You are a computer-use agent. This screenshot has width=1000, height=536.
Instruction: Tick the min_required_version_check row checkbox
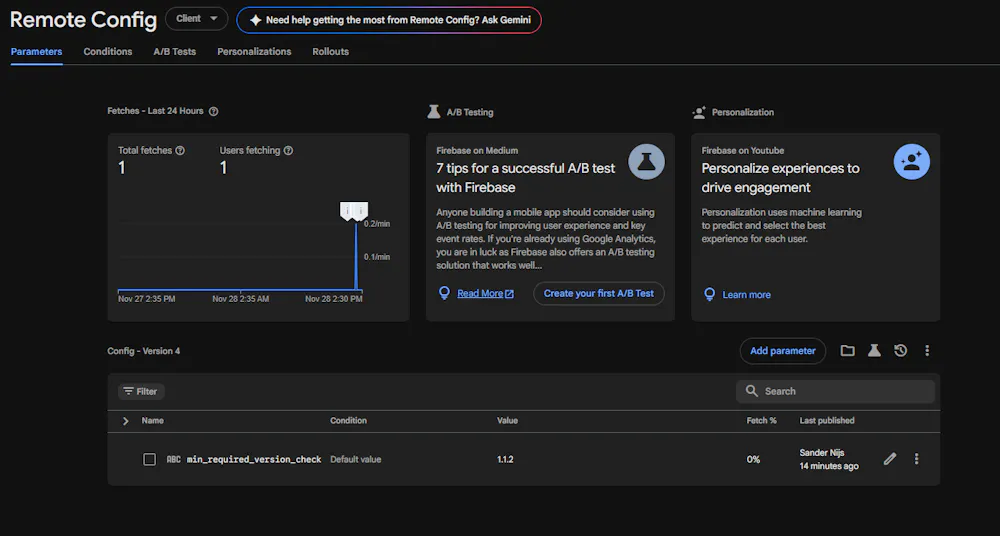coord(149,459)
